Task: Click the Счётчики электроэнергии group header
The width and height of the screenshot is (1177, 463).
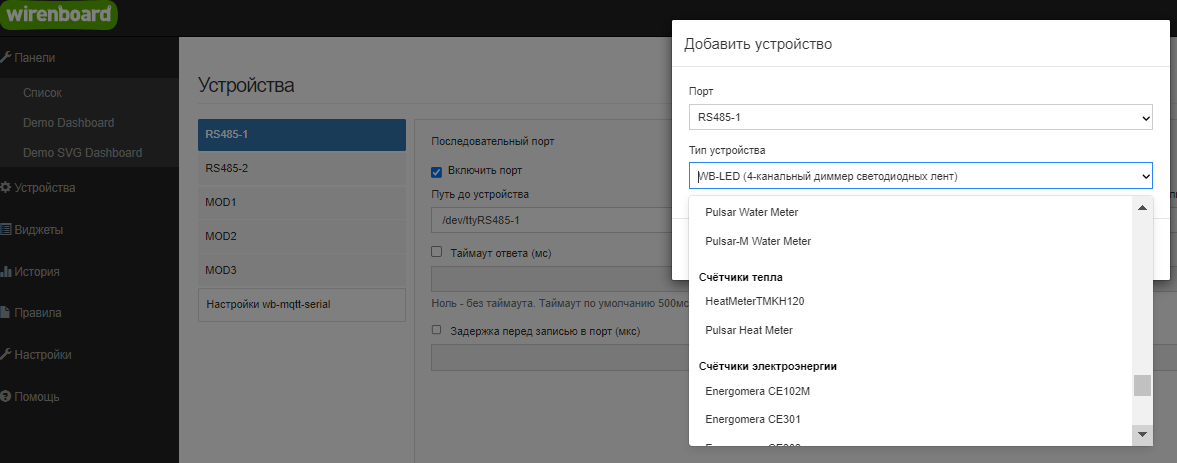Action: (x=768, y=366)
